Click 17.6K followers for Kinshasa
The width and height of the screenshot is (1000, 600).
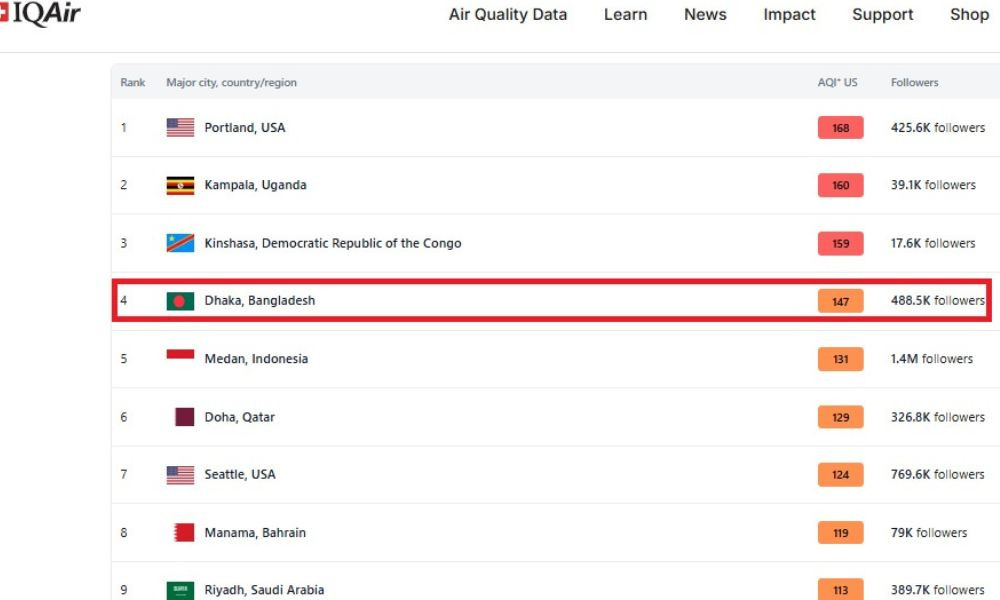[933, 243]
